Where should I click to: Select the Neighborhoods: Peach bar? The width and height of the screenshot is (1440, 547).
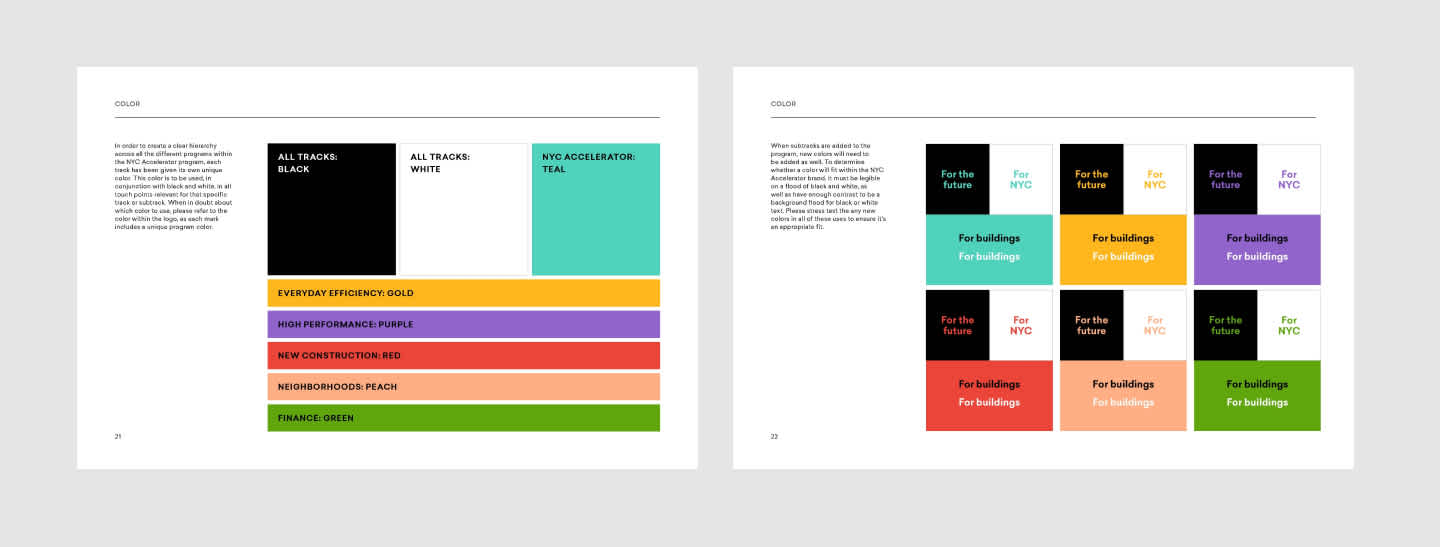coord(463,387)
